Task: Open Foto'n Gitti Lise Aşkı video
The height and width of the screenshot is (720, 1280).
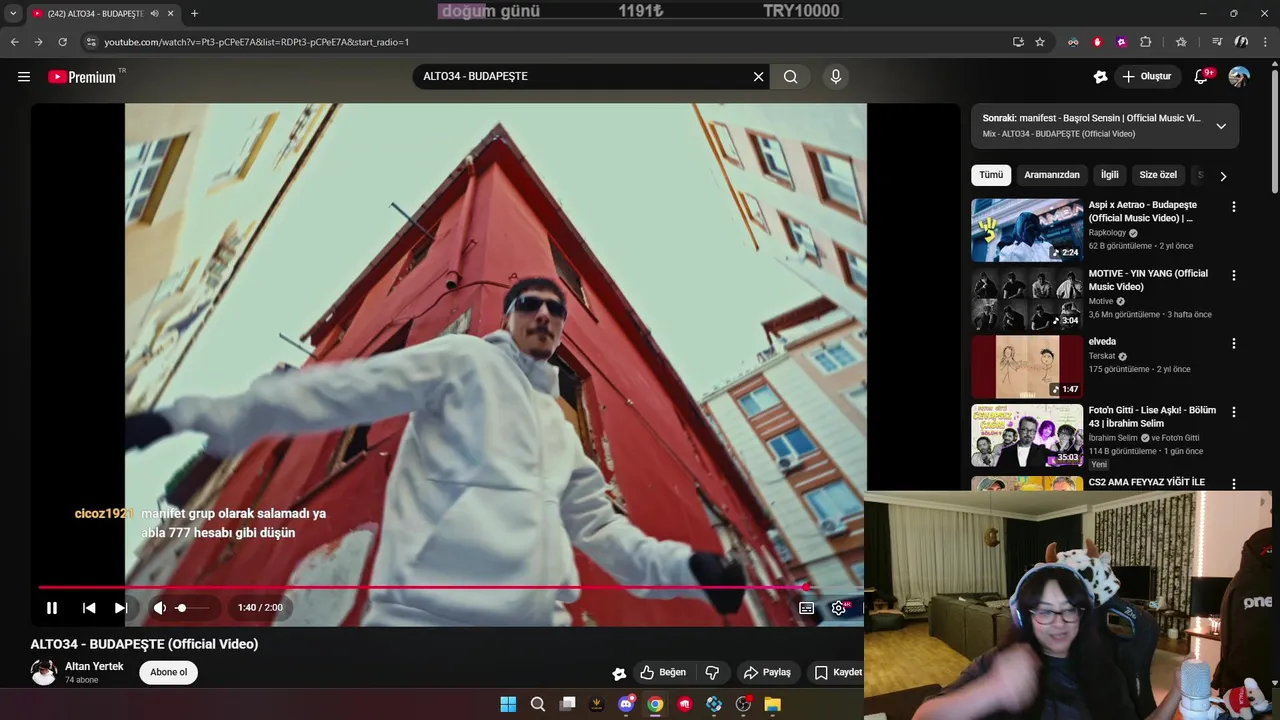Action: click(1027, 435)
